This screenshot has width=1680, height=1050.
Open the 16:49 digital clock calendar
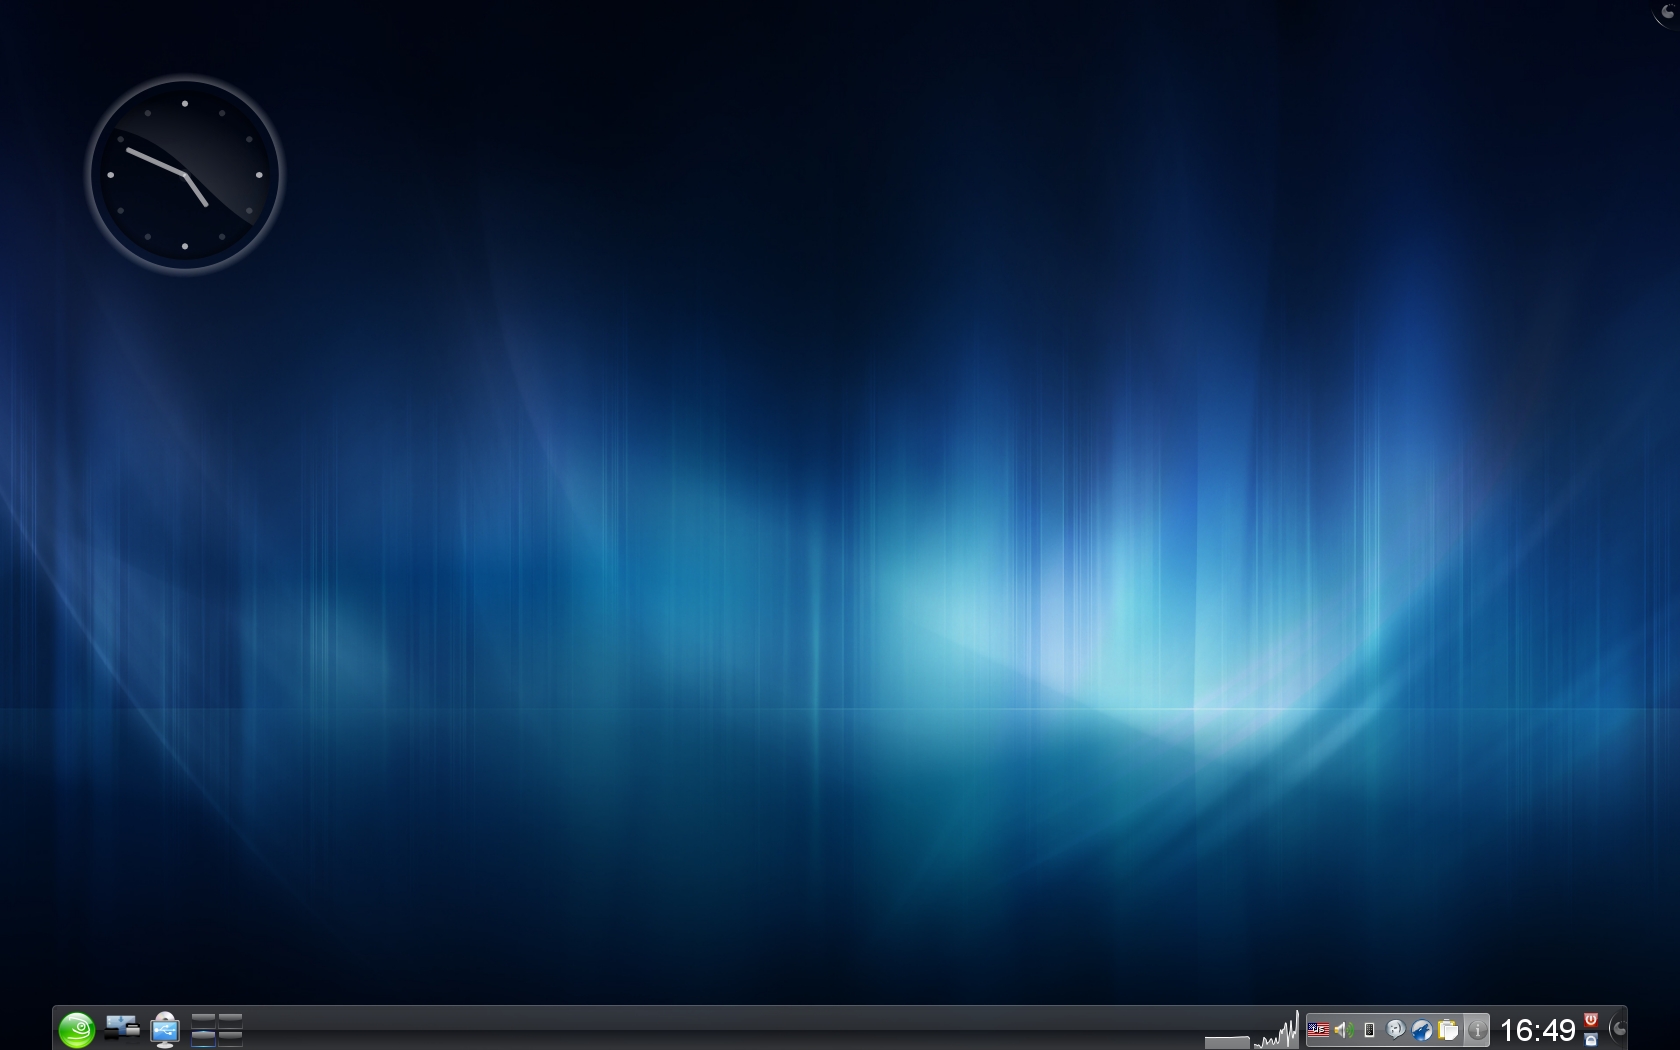pyautogui.click(x=1537, y=1029)
